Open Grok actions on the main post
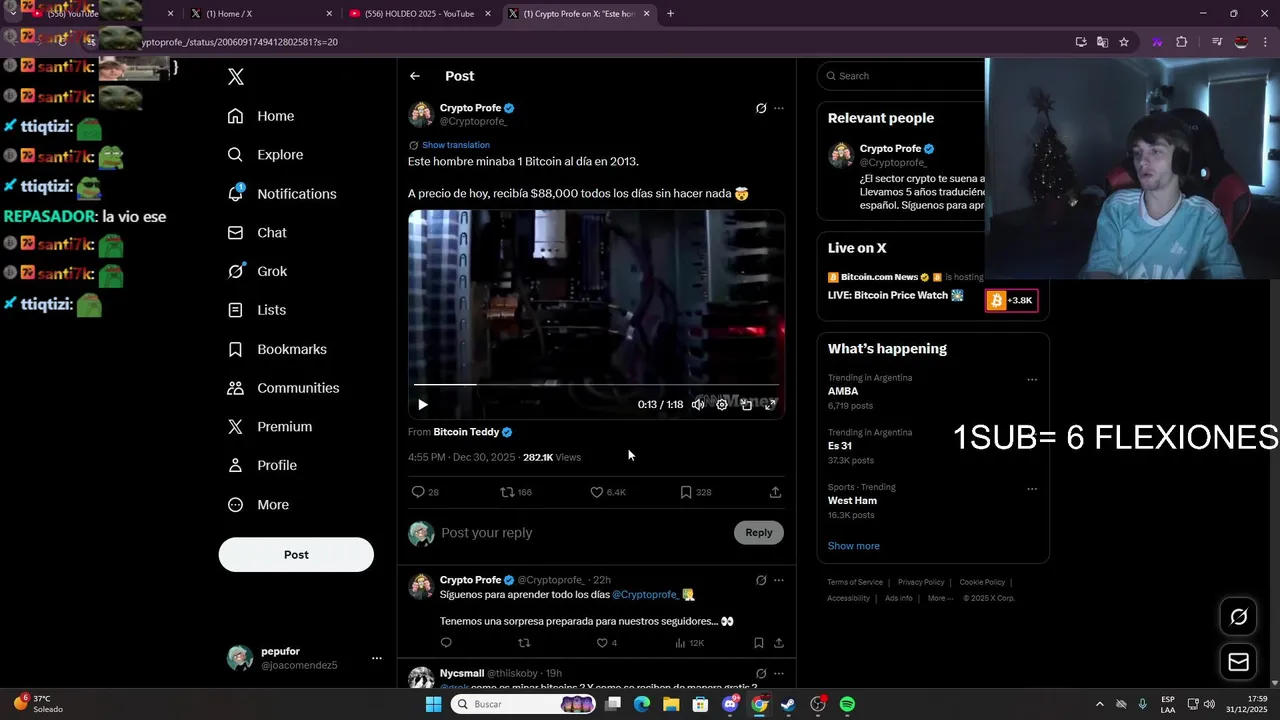The image size is (1280, 720). pyautogui.click(x=761, y=108)
